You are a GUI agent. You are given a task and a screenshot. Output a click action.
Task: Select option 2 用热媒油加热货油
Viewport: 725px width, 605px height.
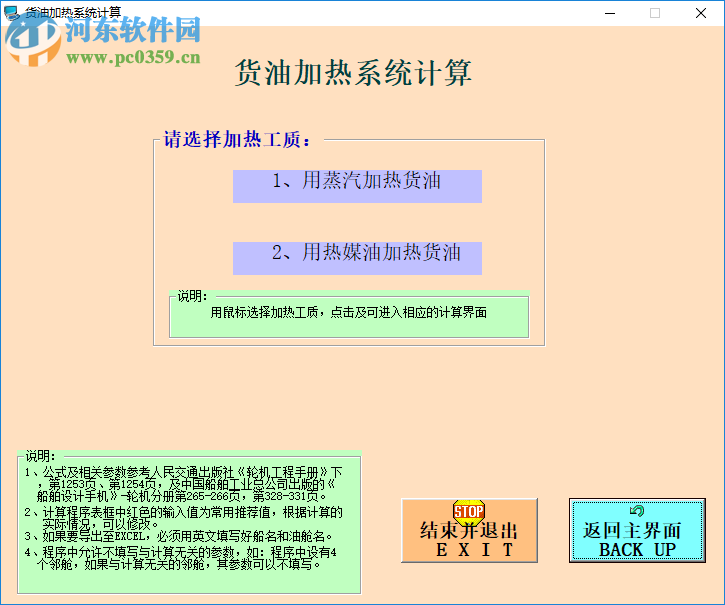point(357,258)
